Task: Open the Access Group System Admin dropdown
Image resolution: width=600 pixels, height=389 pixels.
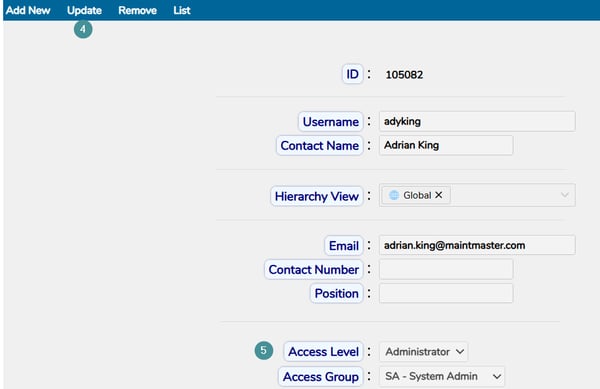Action: [442, 376]
